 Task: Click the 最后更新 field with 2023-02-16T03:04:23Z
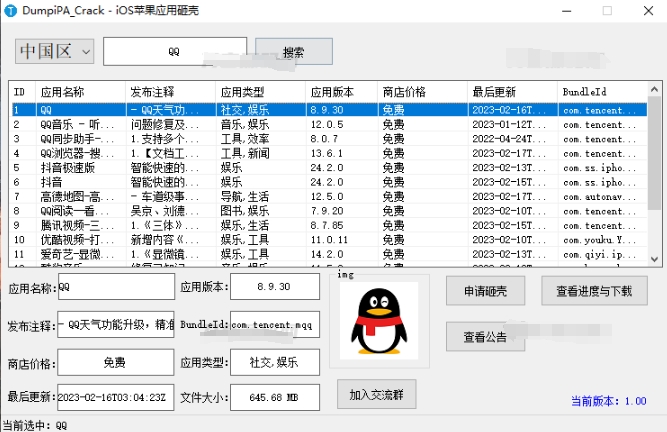(x=116, y=398)
